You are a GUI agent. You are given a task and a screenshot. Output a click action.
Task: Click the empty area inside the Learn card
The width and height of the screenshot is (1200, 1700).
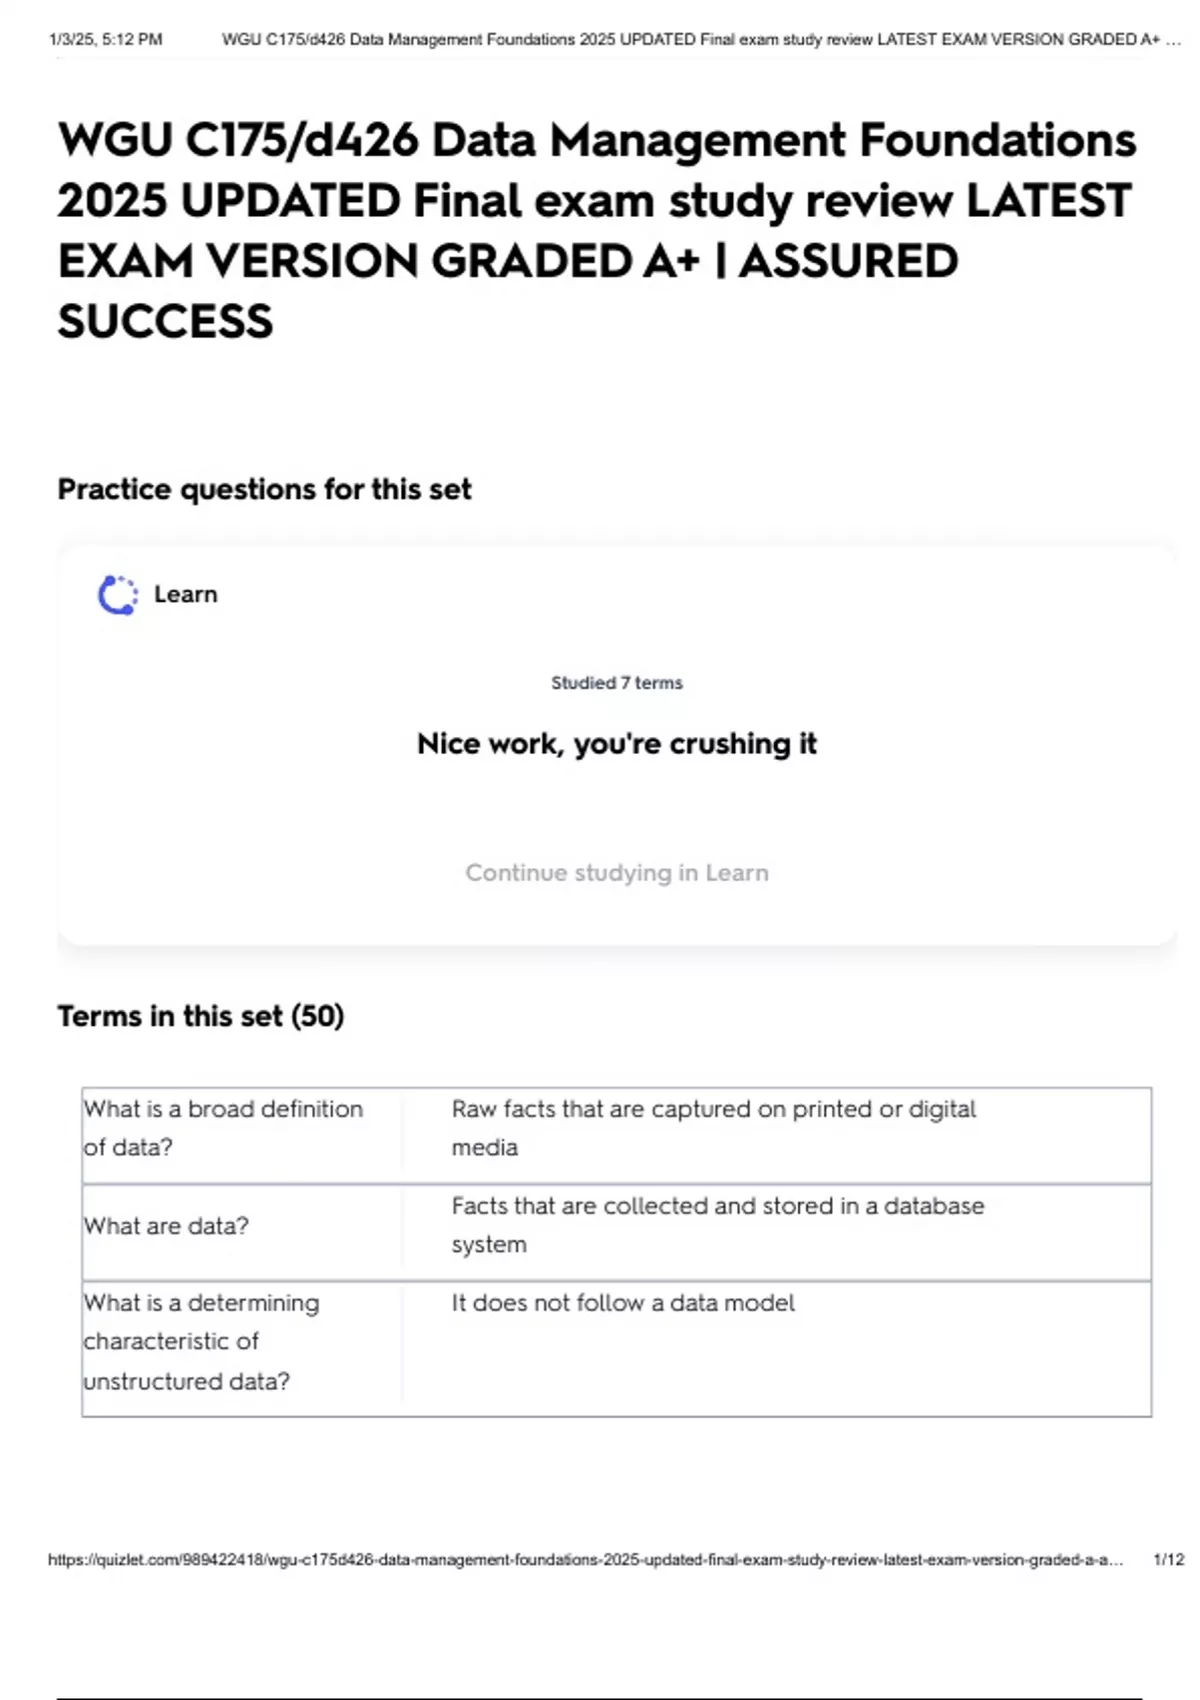900,800
